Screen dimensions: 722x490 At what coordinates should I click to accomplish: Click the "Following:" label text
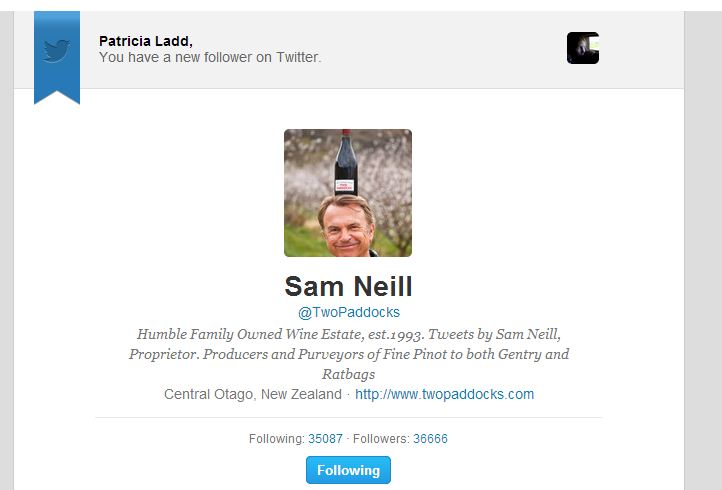point(277,438)
